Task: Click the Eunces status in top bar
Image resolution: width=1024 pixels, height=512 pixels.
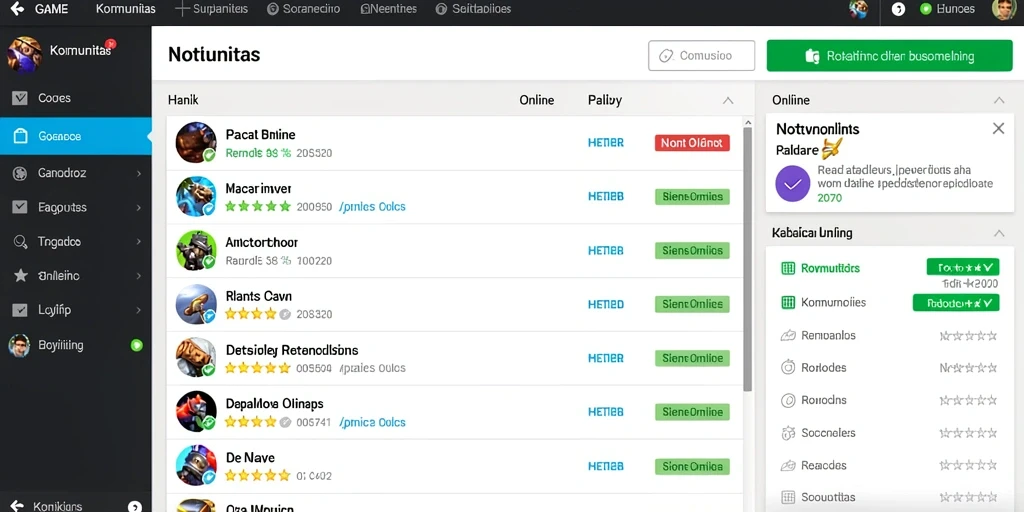Action: 947,9
